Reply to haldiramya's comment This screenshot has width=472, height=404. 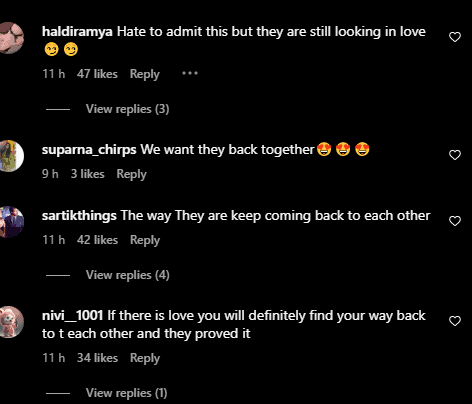(145, 74)
